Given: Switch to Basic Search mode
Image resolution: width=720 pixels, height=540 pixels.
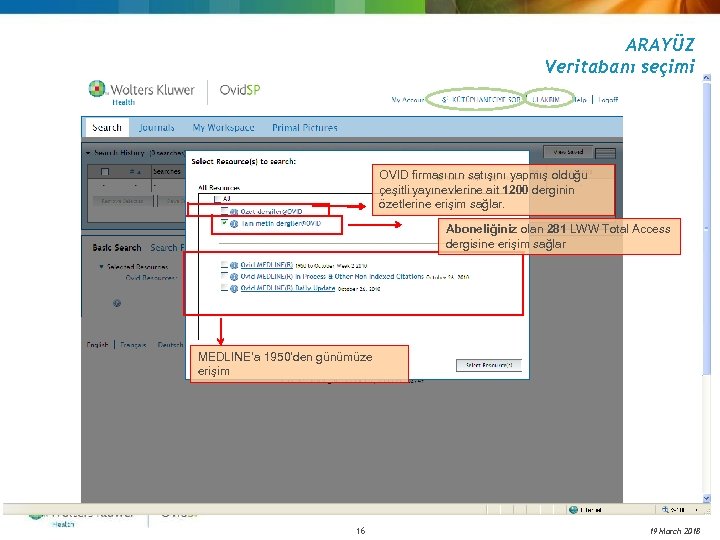Looking at the screenshot, I should [117, 248].
